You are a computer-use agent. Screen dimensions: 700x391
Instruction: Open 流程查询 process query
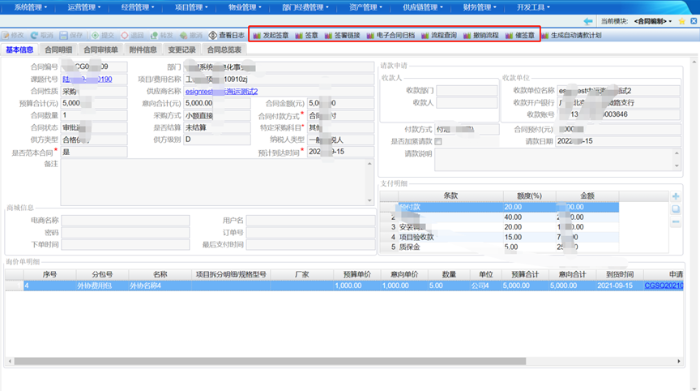[439, 35]
